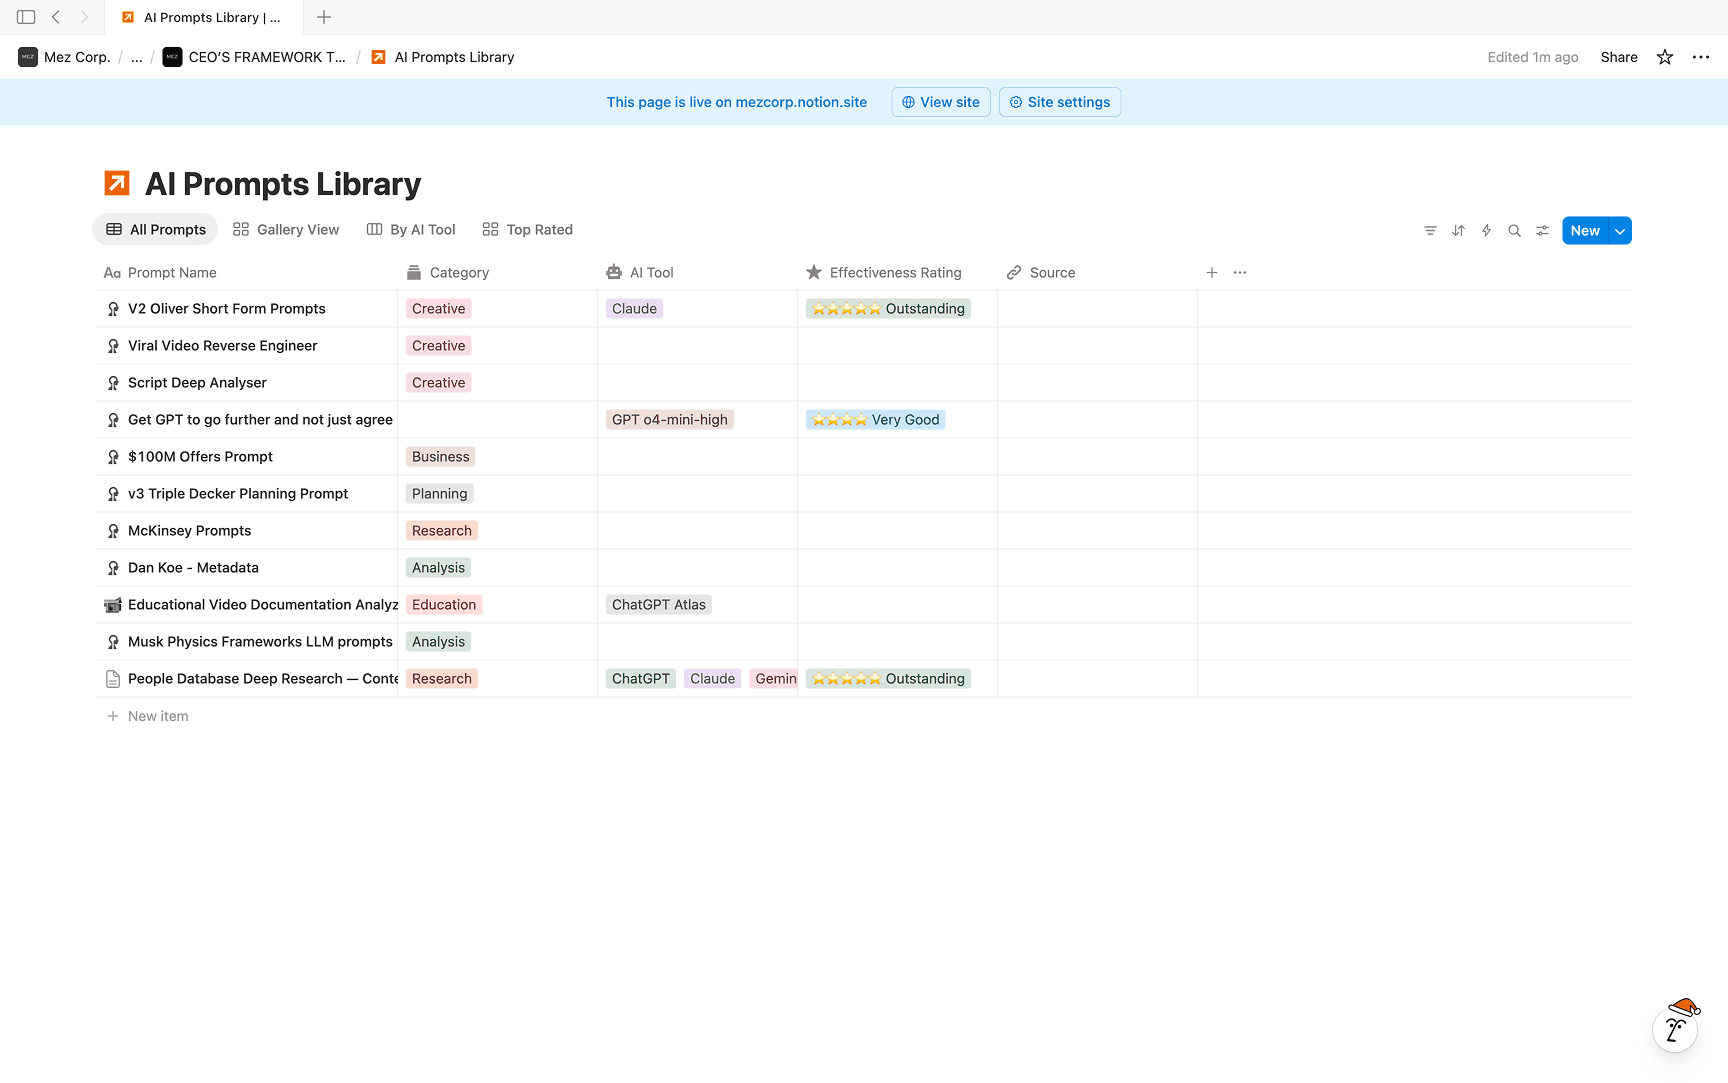Open the sort arrows icon
The image size is (1728, 1083).
pyautogui.click(x=1458, y=231)
